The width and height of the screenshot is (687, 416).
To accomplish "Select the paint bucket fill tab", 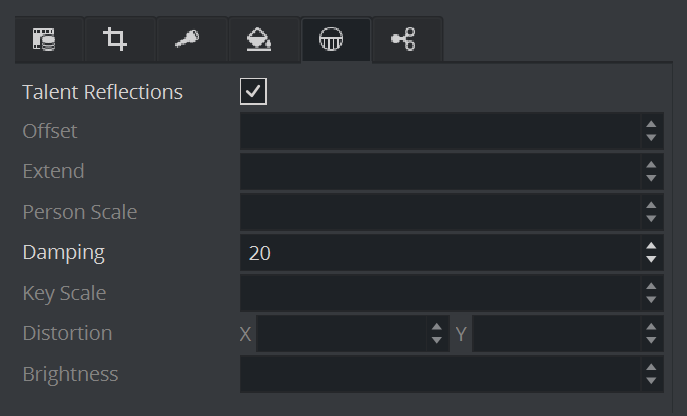I will [260, 40].
